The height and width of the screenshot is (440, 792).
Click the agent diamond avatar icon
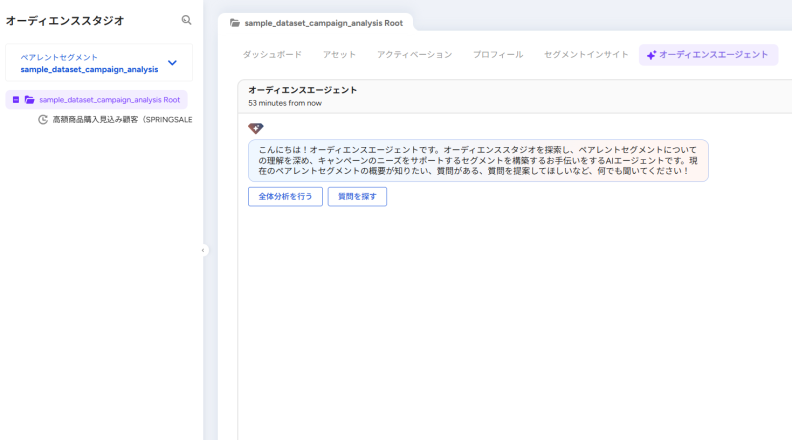256,128
